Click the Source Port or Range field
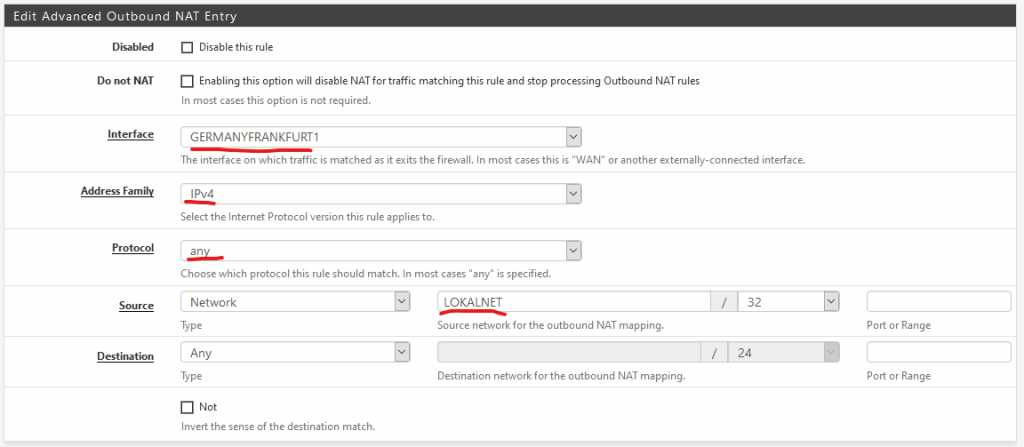The image size is (1024, 447). pyautogui.click(x=938, y=303)
